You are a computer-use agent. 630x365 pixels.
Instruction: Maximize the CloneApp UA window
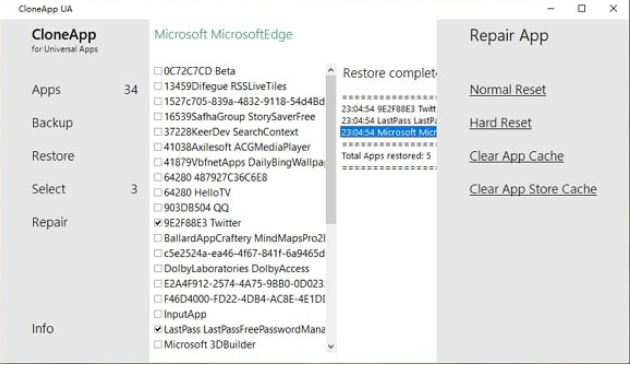click(581, 8)
